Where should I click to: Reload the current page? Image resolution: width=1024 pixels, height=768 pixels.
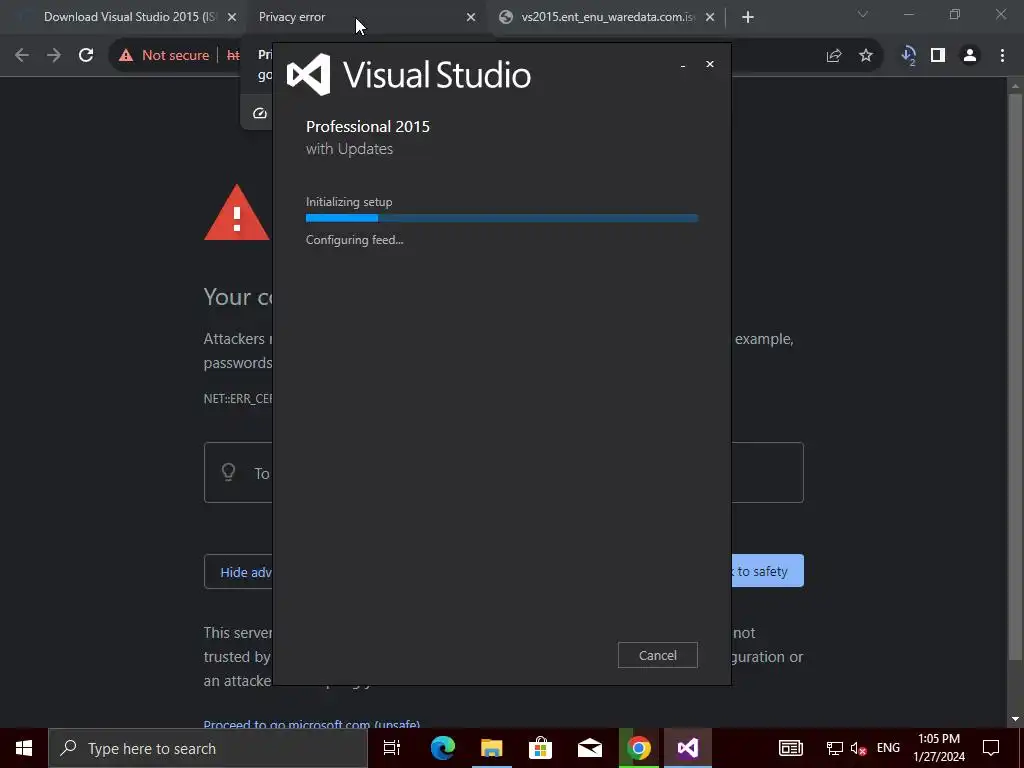tap(86, 56)
